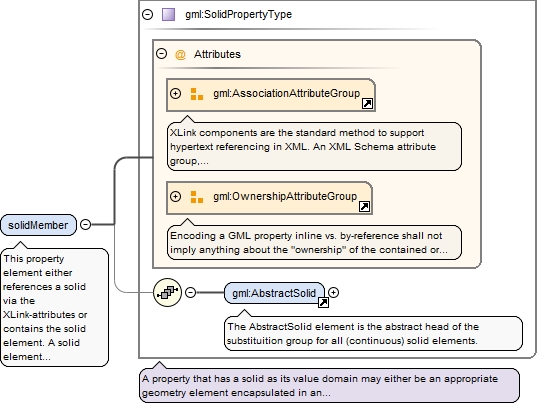Collapse the Attributes group
Viewport: 538px width, 406px height.
161,54
